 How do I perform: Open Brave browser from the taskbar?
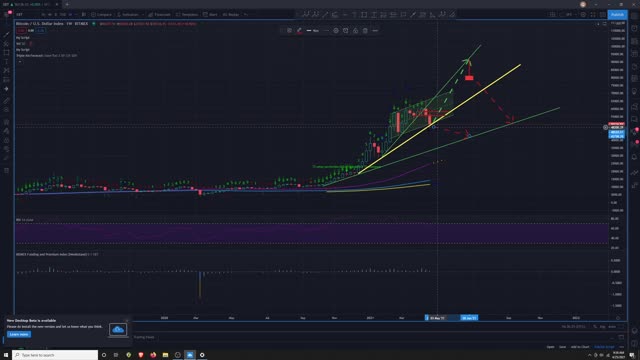click(141, 355)
